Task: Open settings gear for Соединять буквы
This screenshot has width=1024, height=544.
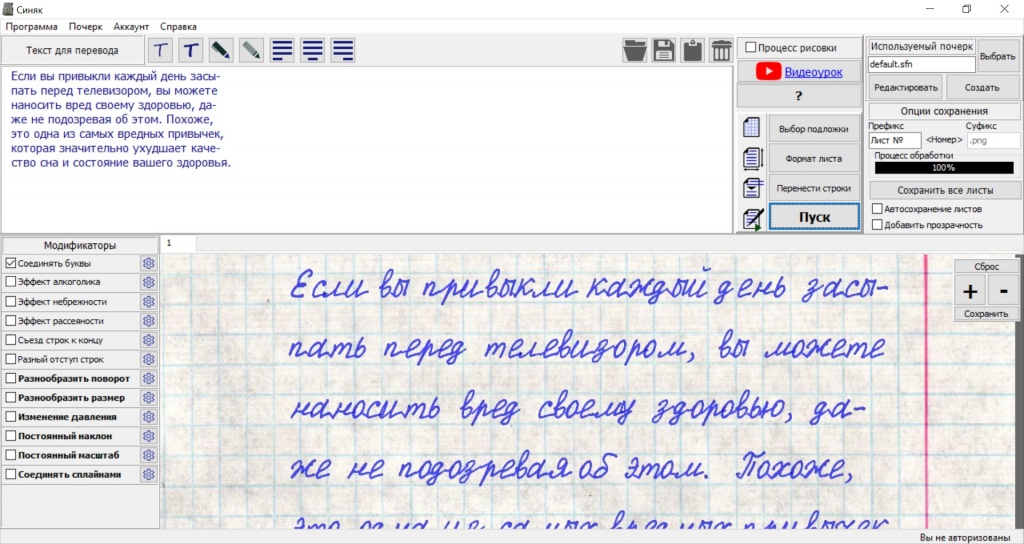Action: [149, 263]
